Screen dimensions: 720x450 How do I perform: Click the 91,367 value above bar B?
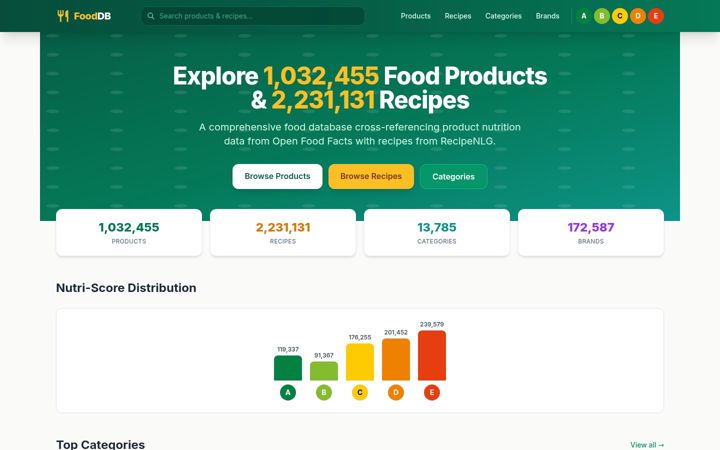[324, 355]
